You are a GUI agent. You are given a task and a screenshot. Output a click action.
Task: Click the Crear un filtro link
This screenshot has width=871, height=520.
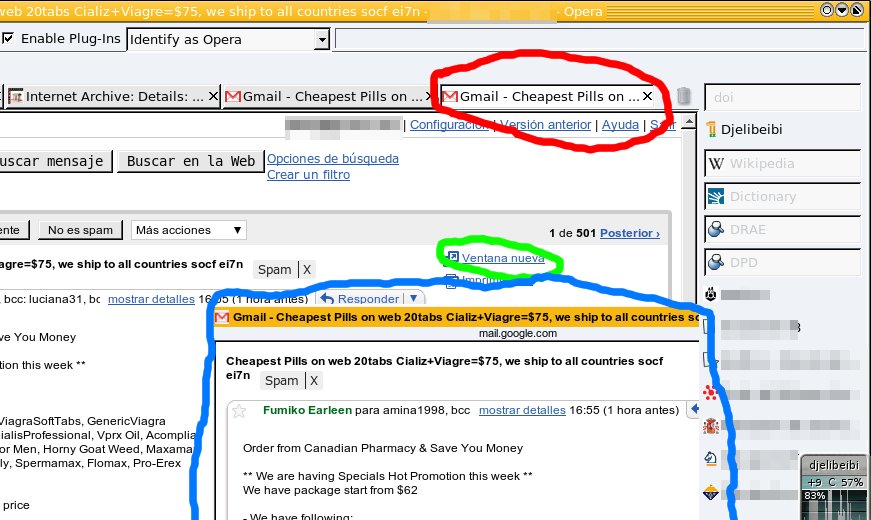308,175
